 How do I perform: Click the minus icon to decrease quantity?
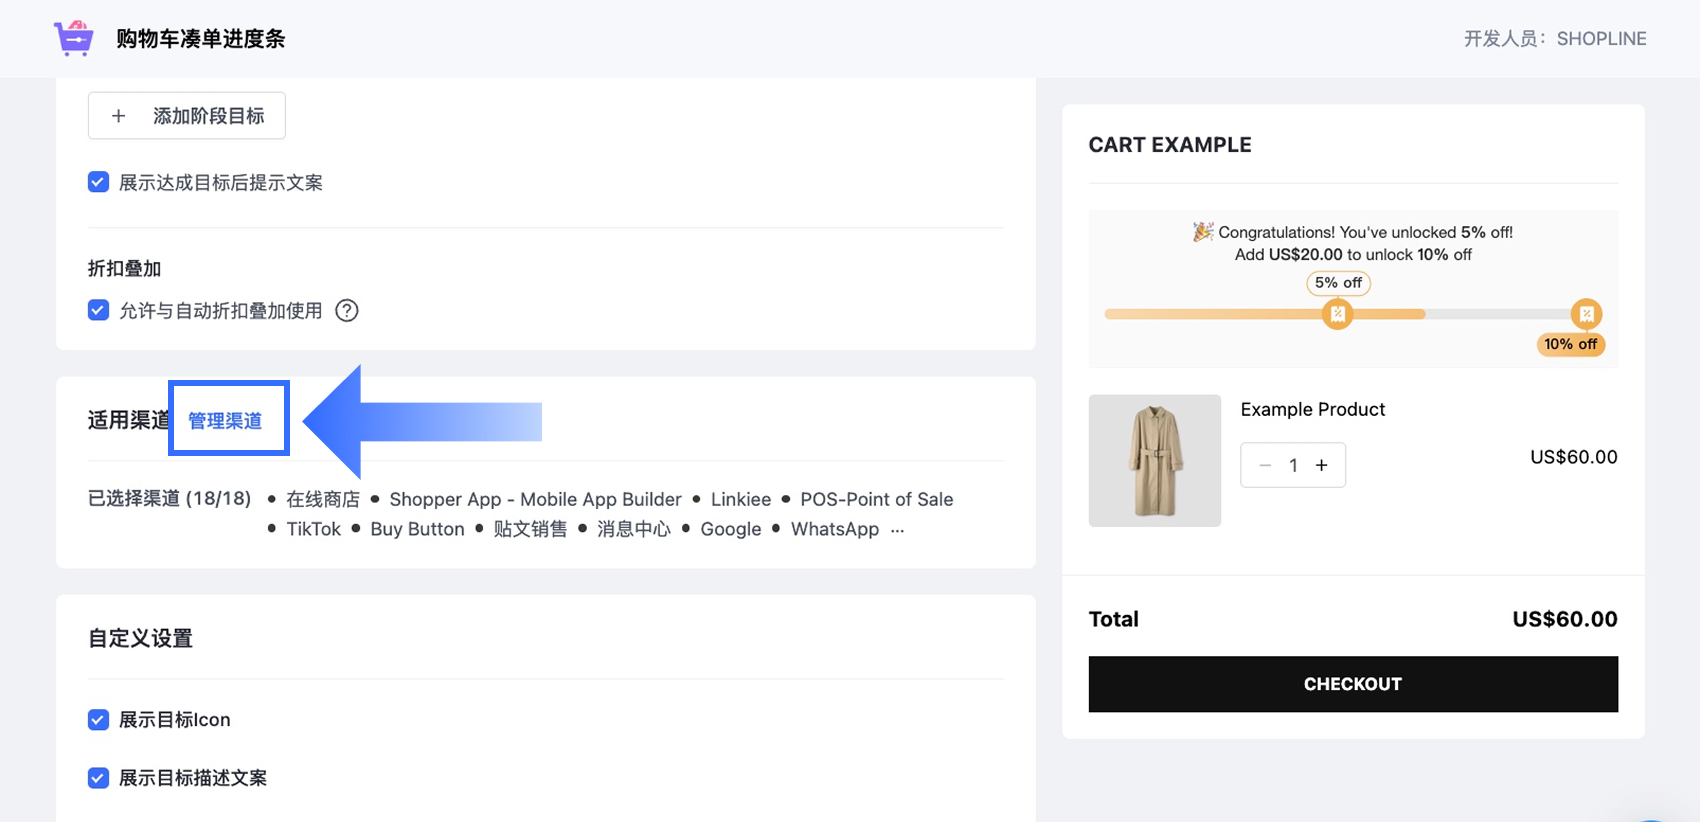pos(1265,465)
